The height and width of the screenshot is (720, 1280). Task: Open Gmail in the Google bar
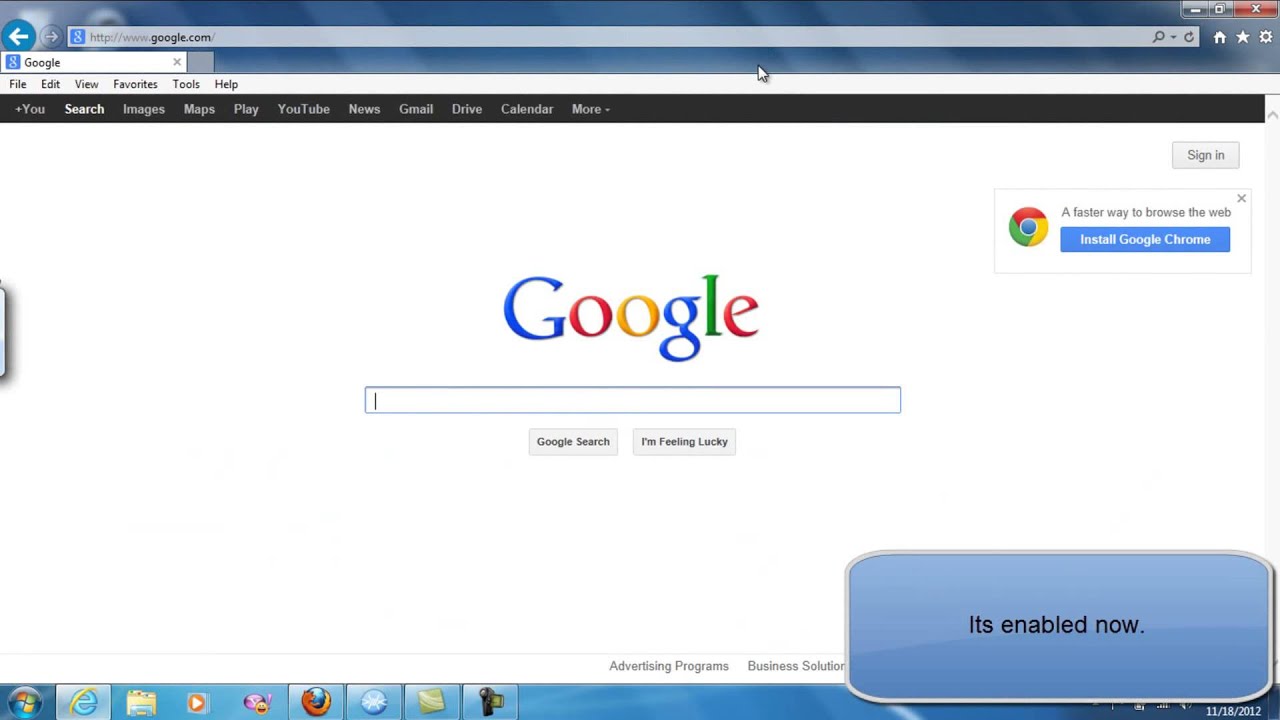416,109
